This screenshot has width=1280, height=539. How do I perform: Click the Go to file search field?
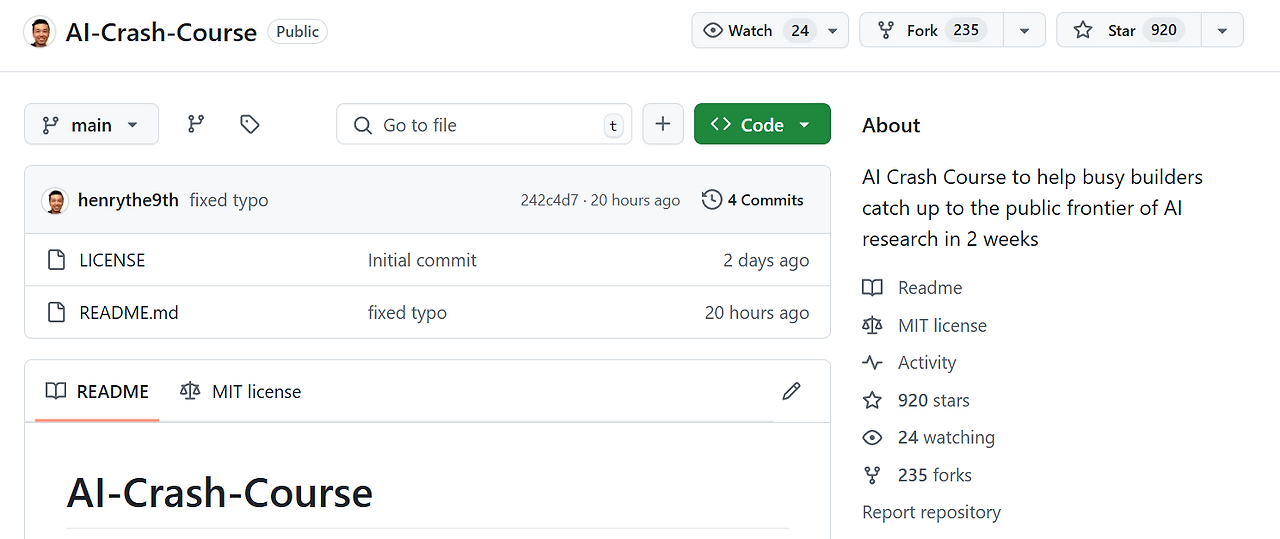click(484, 125)
